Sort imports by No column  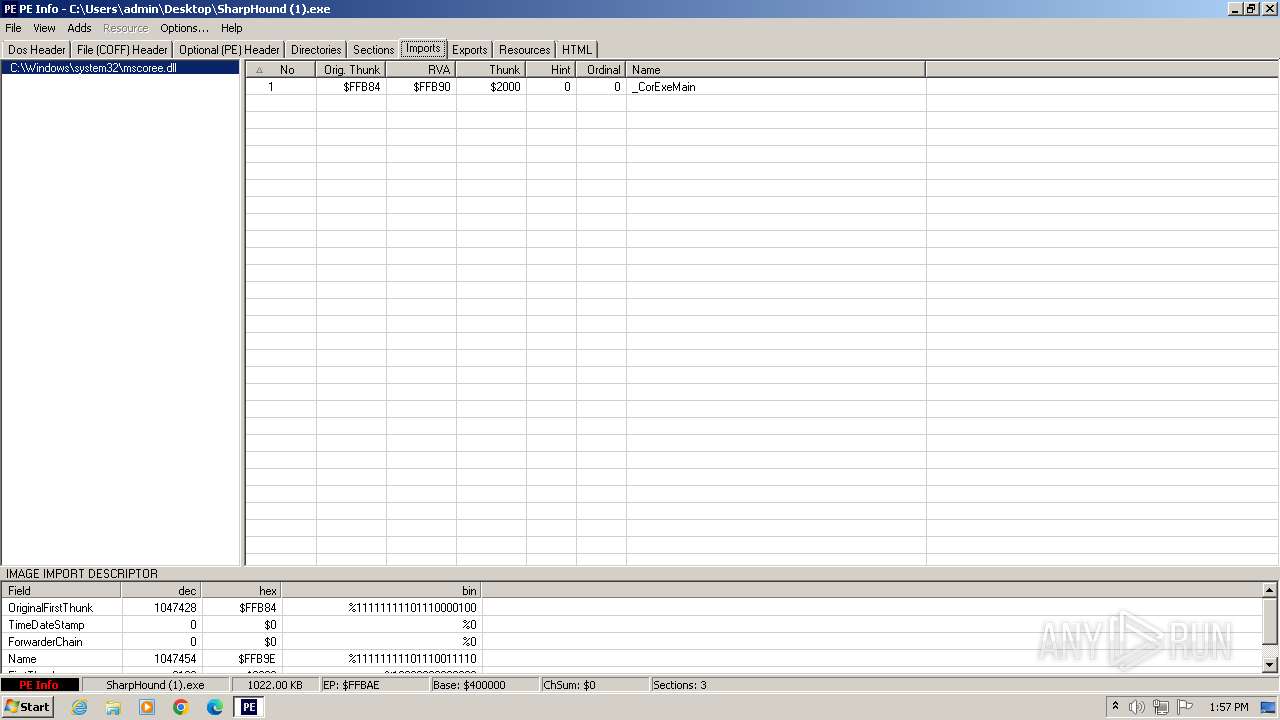pos(281,70)
